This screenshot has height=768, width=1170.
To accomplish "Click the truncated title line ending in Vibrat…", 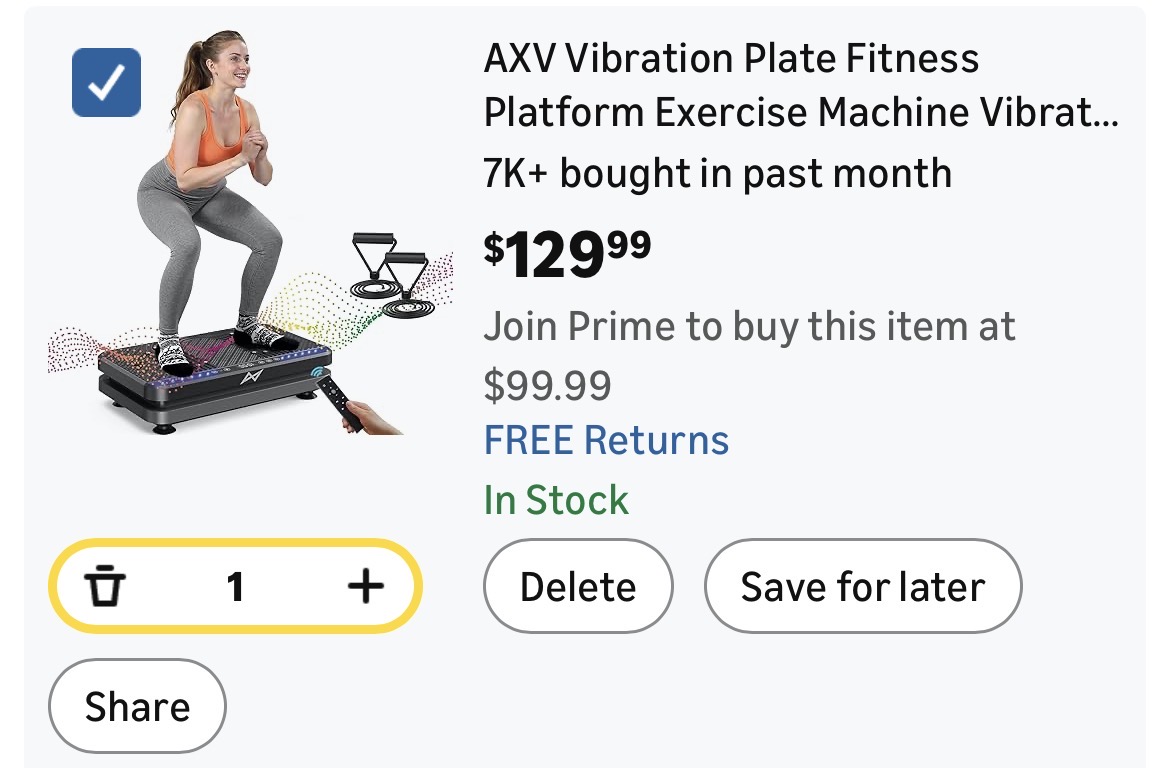I will 800,113.
